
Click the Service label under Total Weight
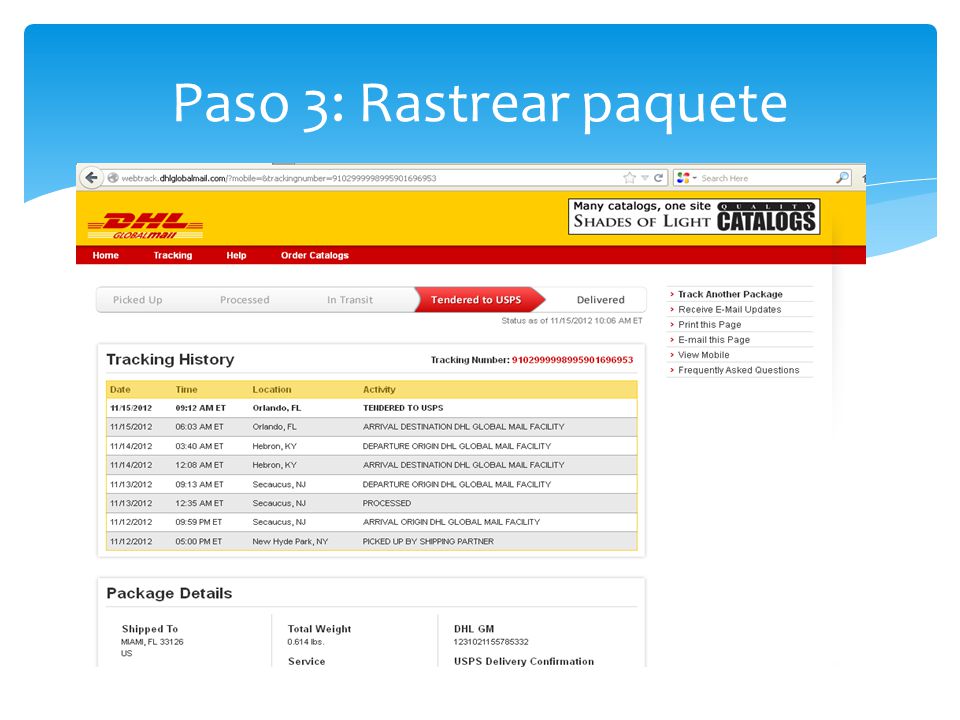(x=306, y=661)
